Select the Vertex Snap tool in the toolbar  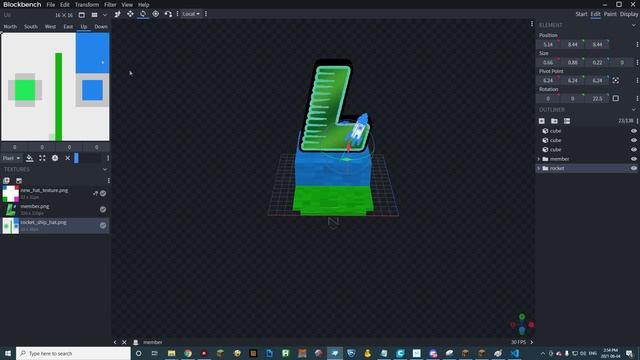pos(168,14)
